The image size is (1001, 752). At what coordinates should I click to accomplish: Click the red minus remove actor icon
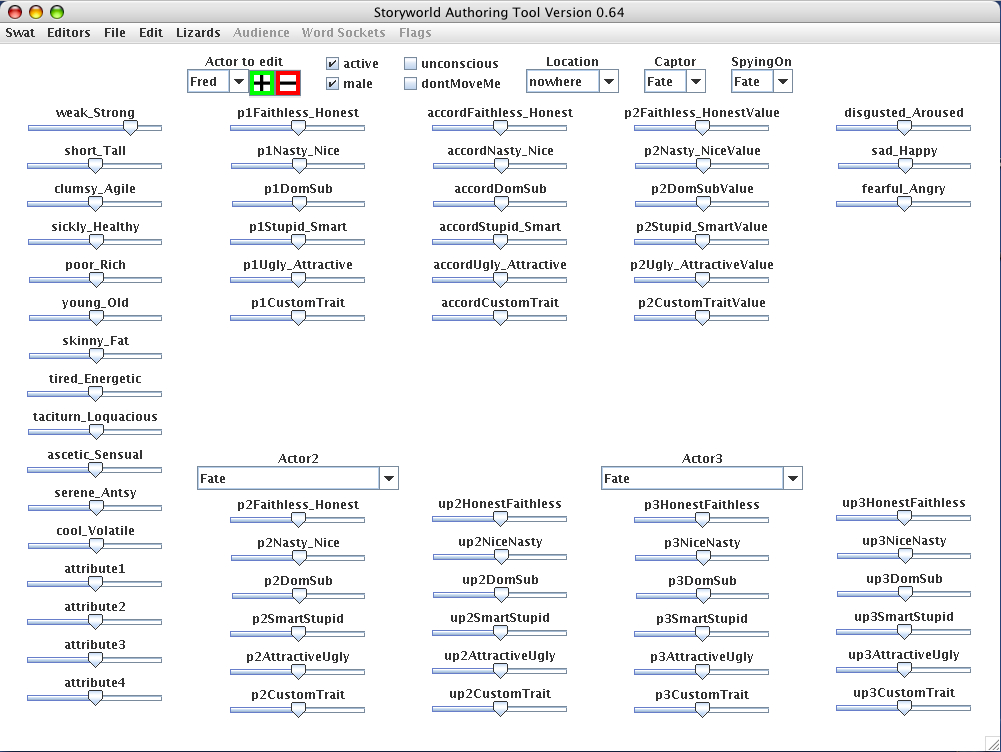[x=288, y=83]
